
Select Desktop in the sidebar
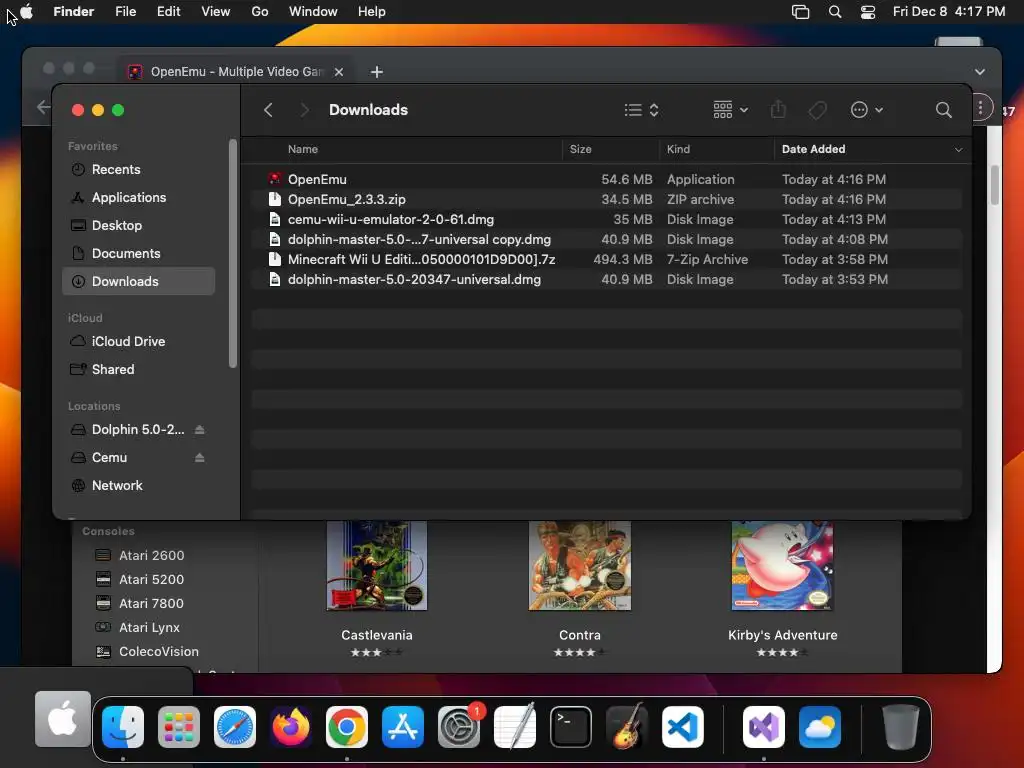(x=138, y=226)
